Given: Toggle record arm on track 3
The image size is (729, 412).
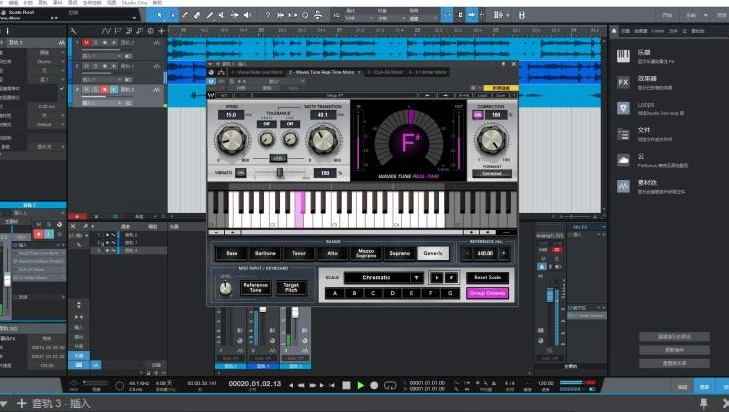Looking at the screenshot, I should coord(105,89).
